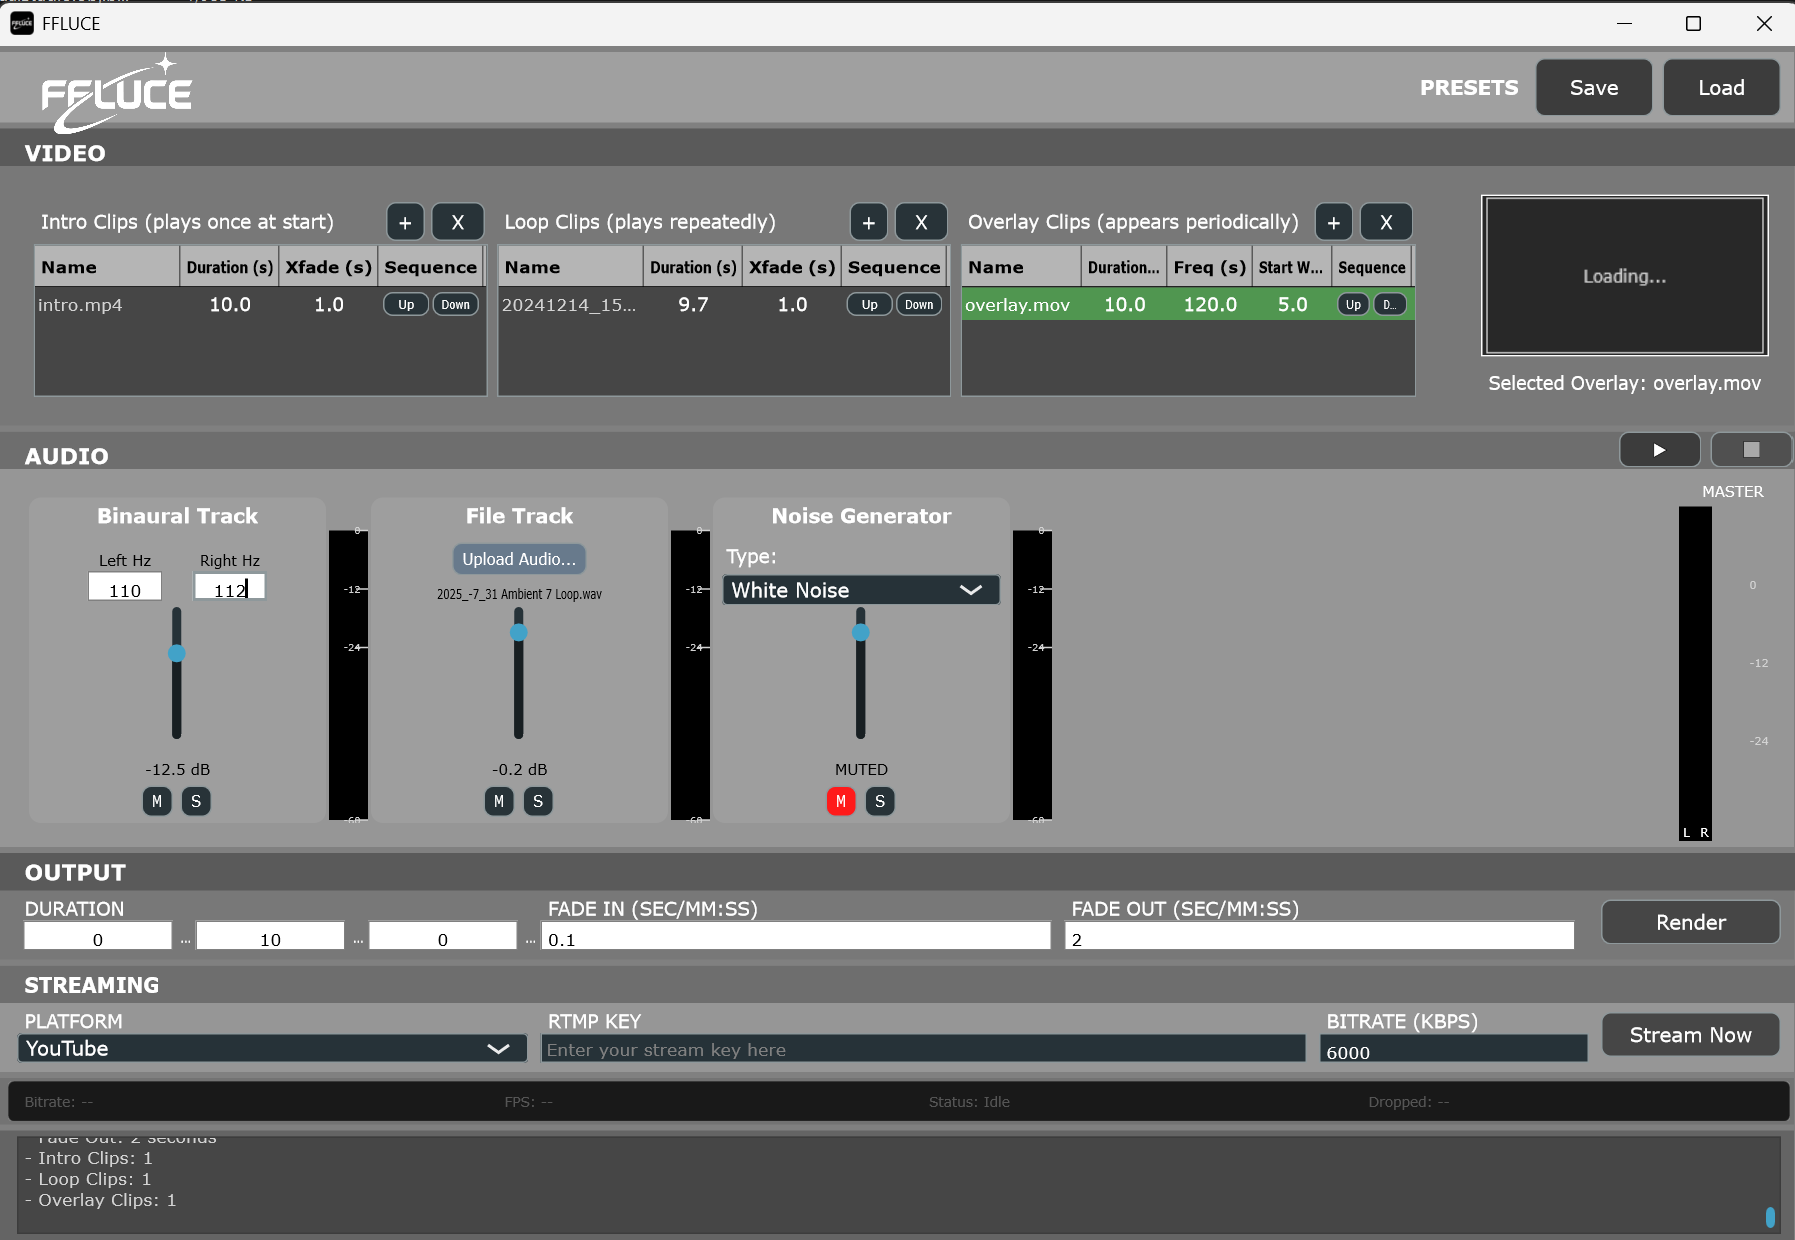
Task: Click the Binaural Track volume slider handle
Action: pyautogui.click(x=177, y=654)
